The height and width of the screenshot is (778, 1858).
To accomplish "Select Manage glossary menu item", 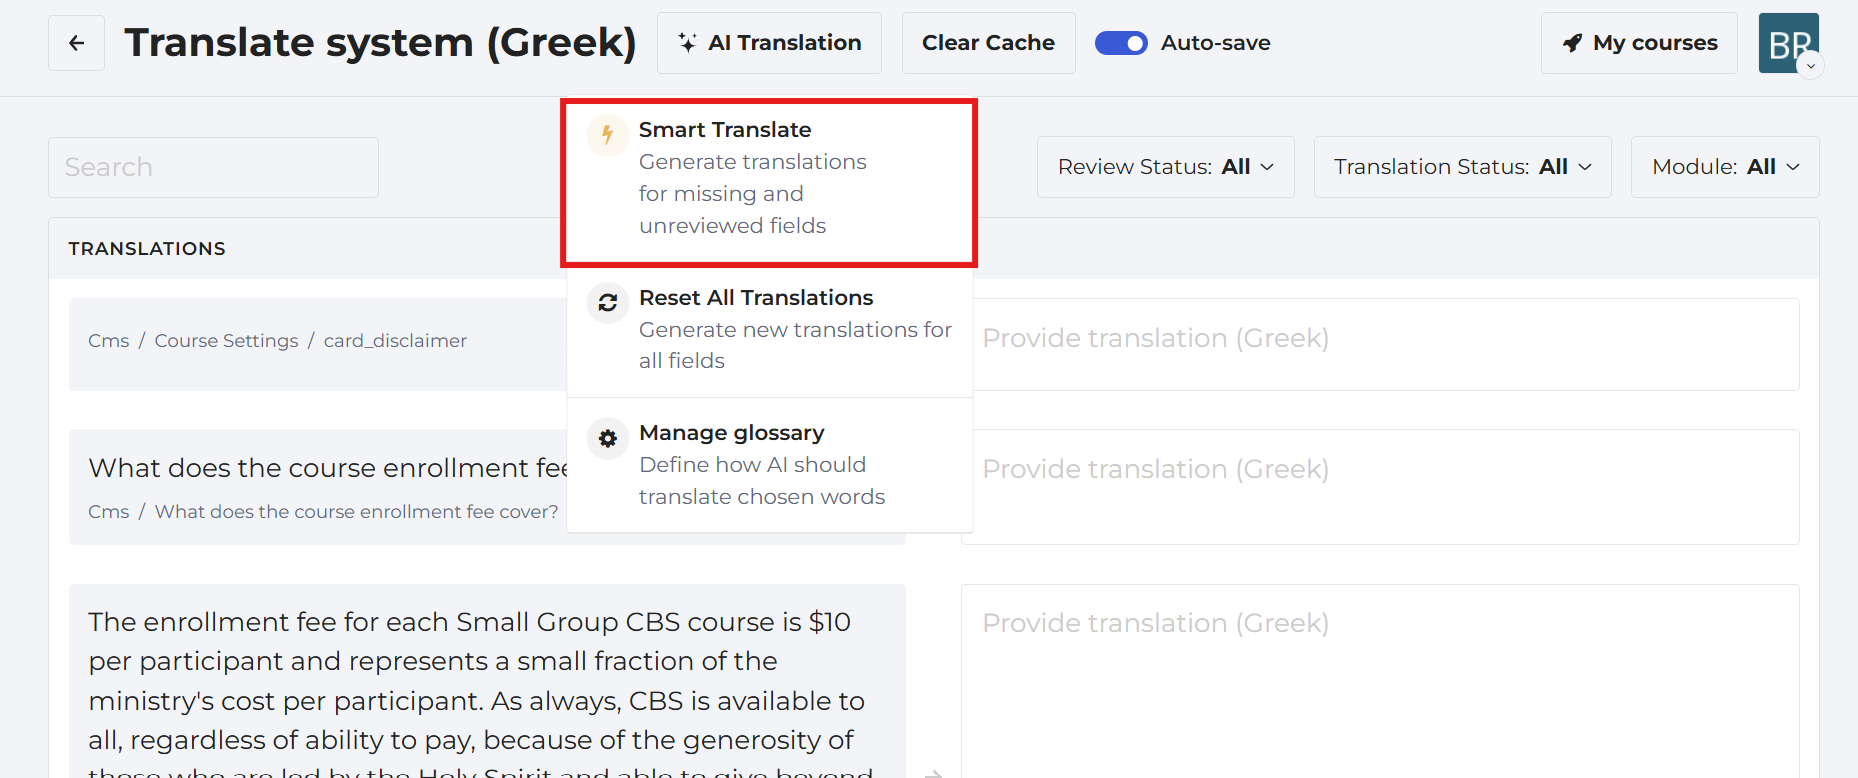I will pyautogui.click(x=769, y=465).
